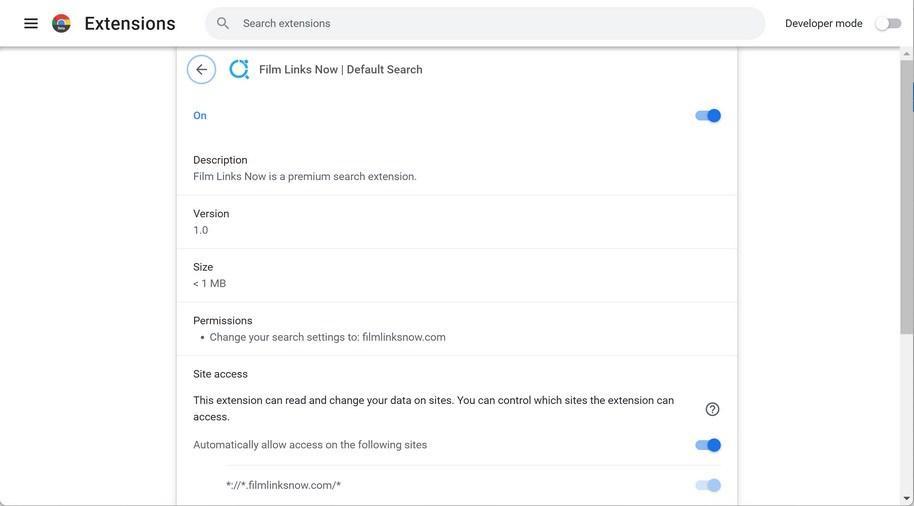Click the *://*.filmlinksnow.com/* site pattern
This screenshot has height=506, width=914.
(x=283, y=485)
